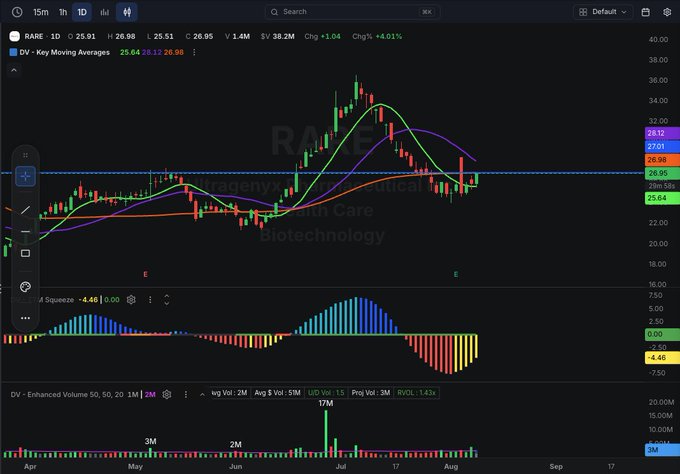Select the rectangle drawing tool
The image size is (680, 474).
click(26, 253)
